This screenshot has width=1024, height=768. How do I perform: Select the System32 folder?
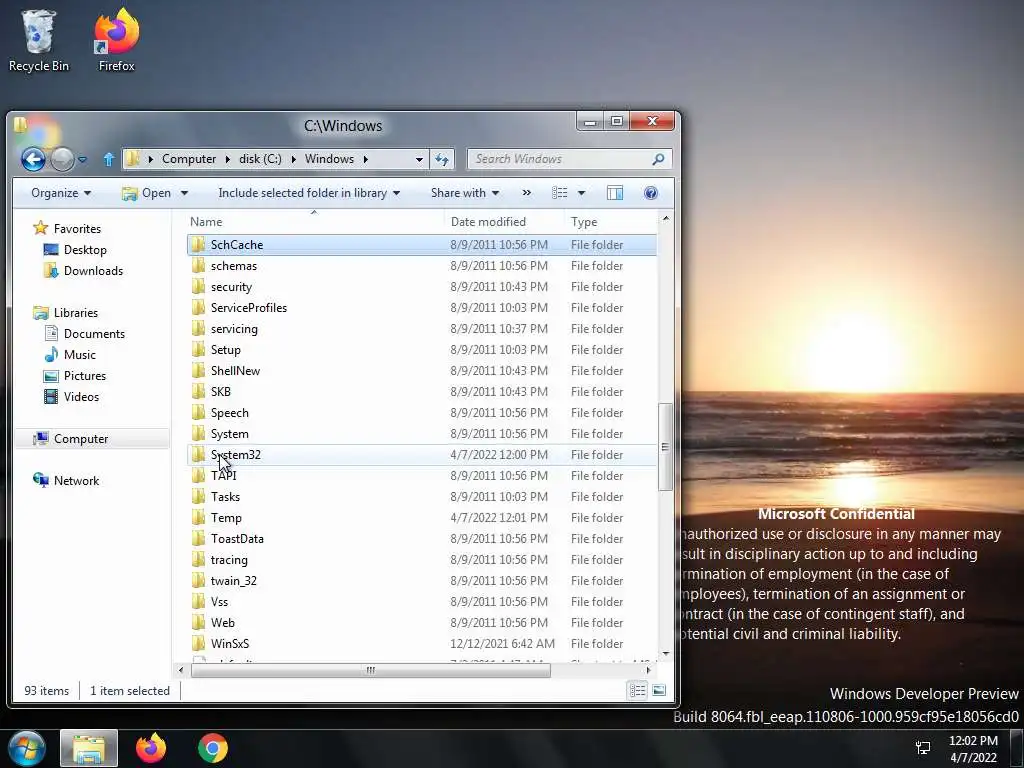point(422,455)
